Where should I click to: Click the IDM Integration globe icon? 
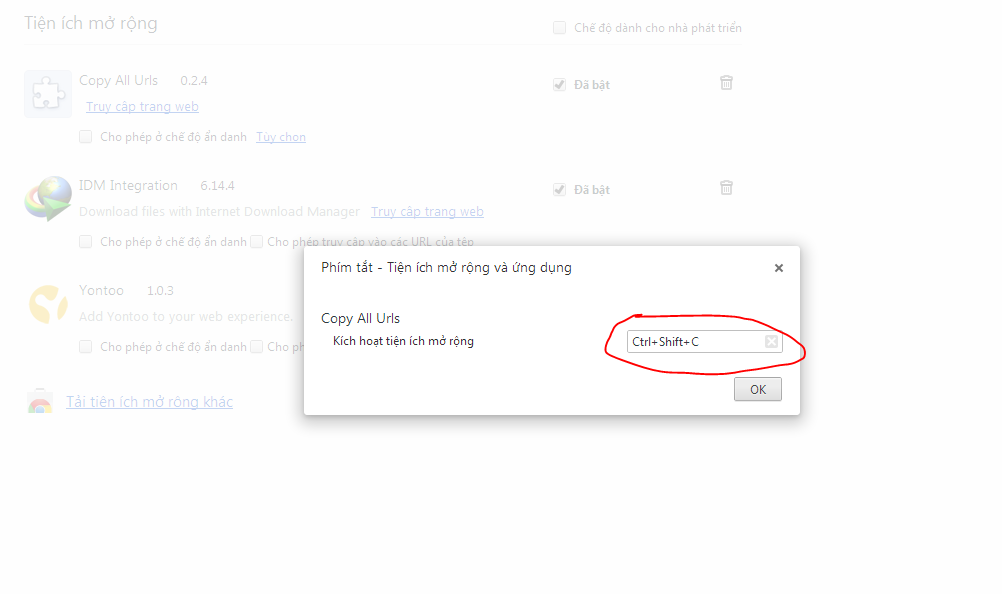click(48, 199)
